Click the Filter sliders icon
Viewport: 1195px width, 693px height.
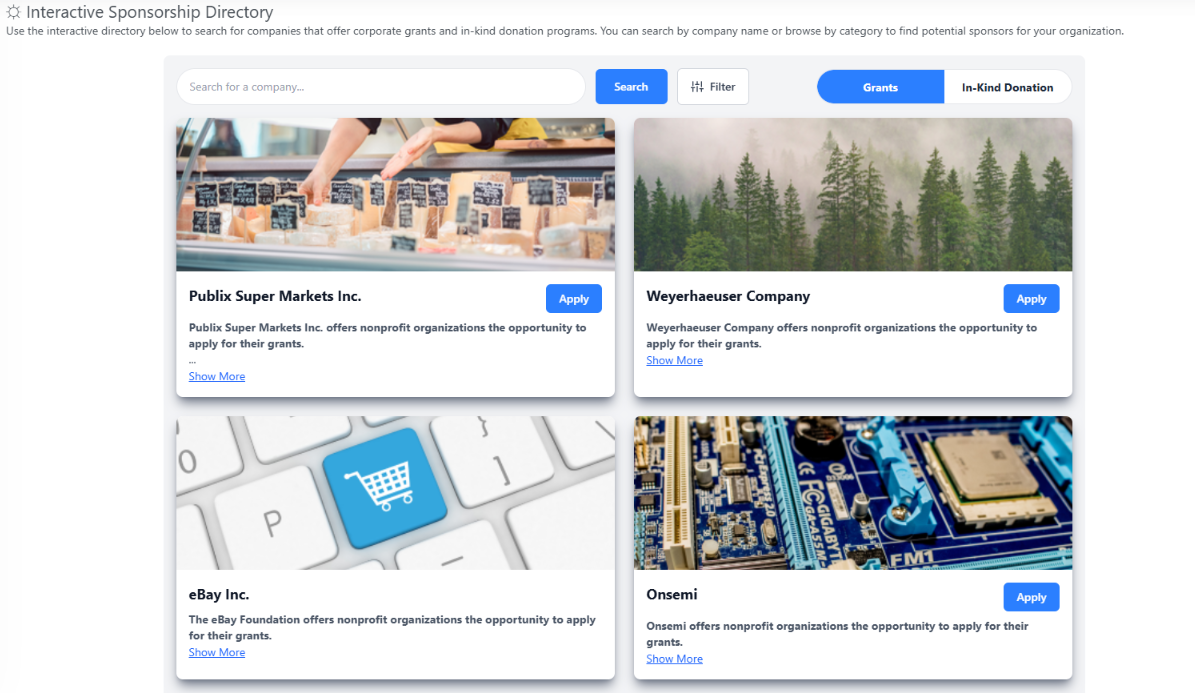coord(697,87)
